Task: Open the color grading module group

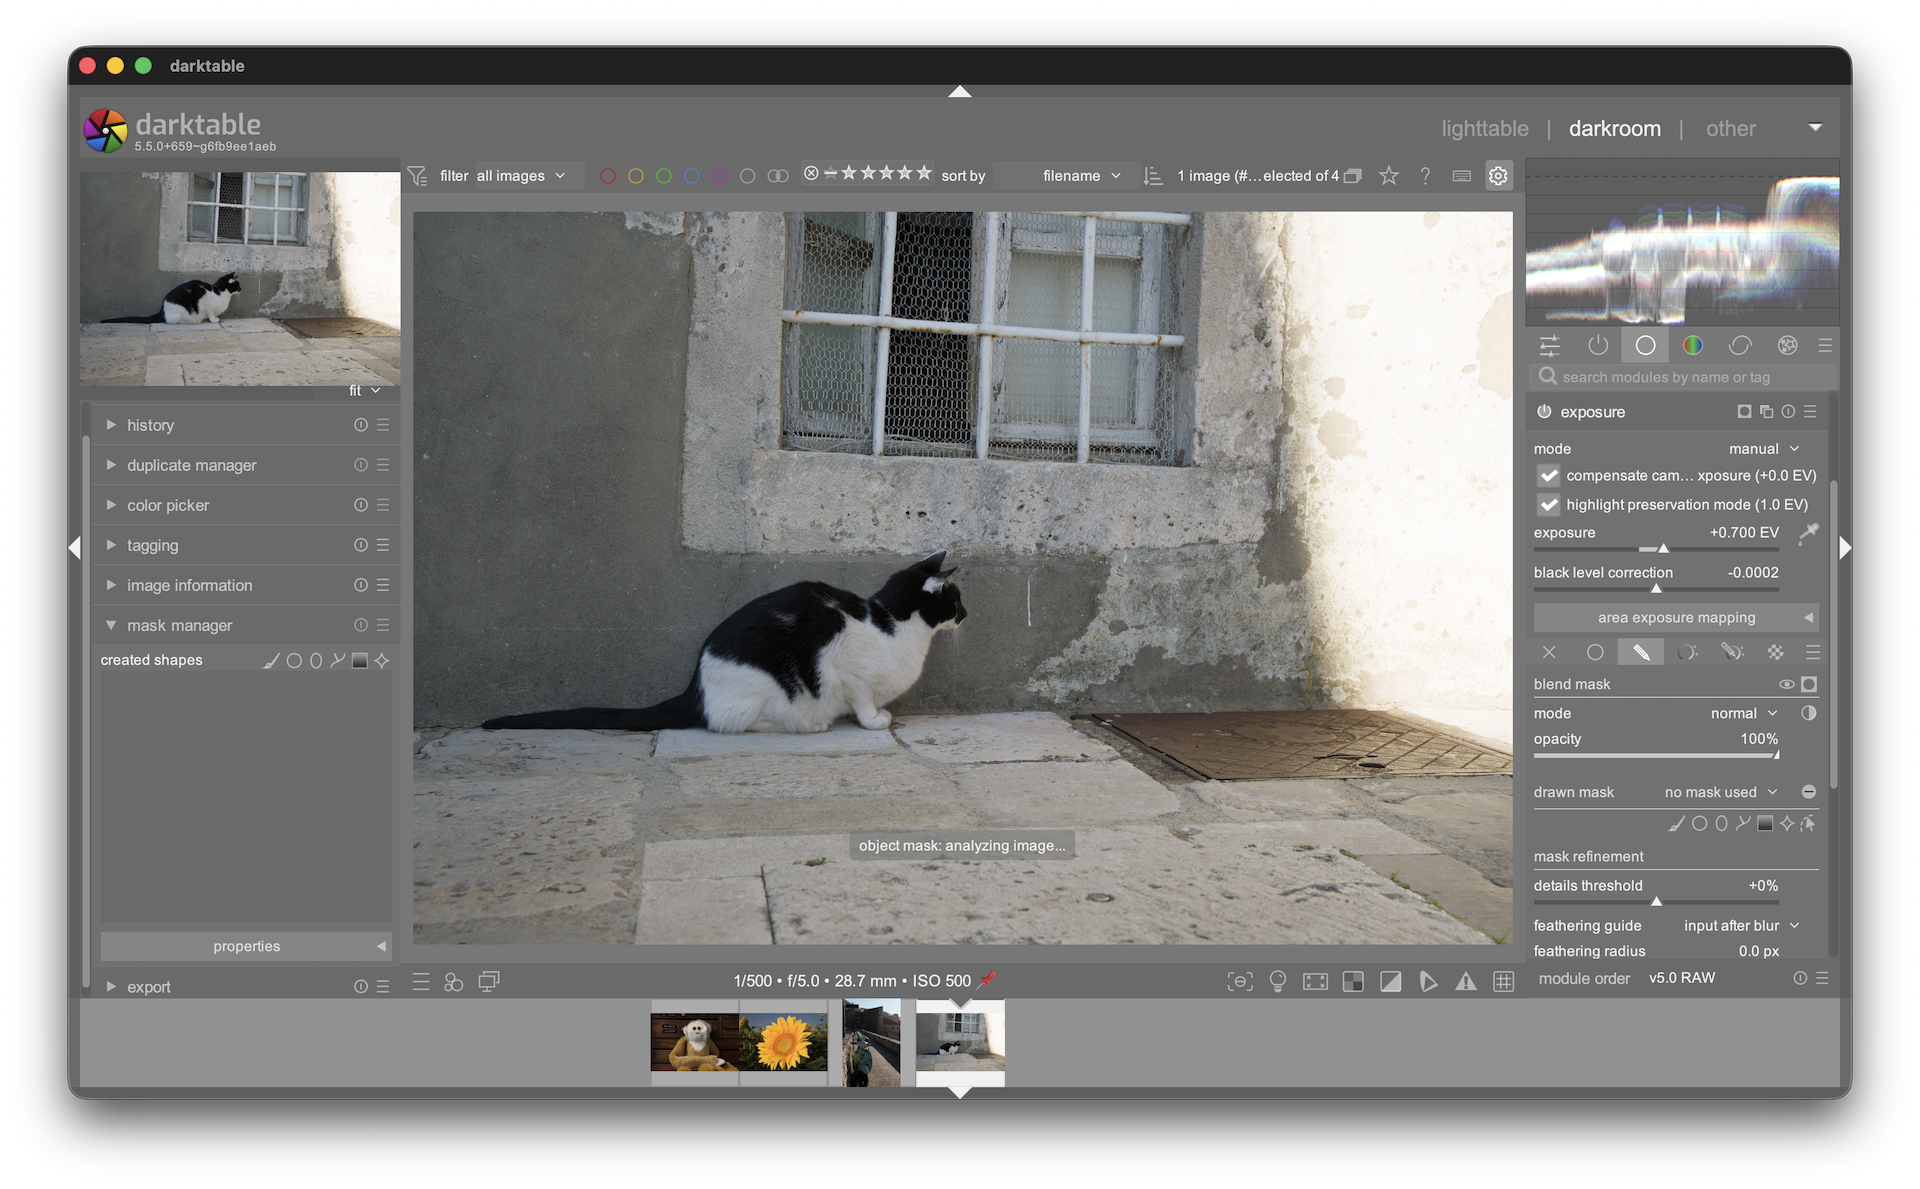Action: click(1692, 345)
